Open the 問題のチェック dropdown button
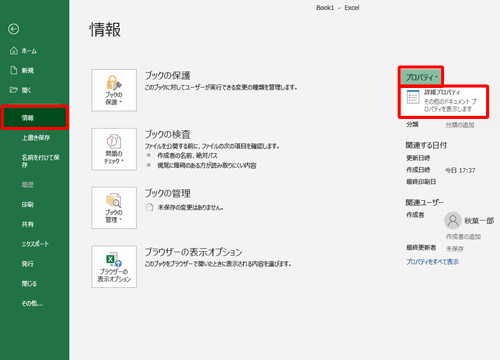Image resolution: width=500 pixels, height=360 pixels. (x=114, y=149)
